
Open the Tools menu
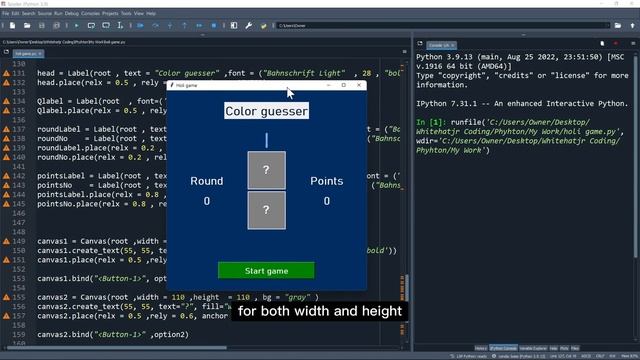click(x=126, y=13)
